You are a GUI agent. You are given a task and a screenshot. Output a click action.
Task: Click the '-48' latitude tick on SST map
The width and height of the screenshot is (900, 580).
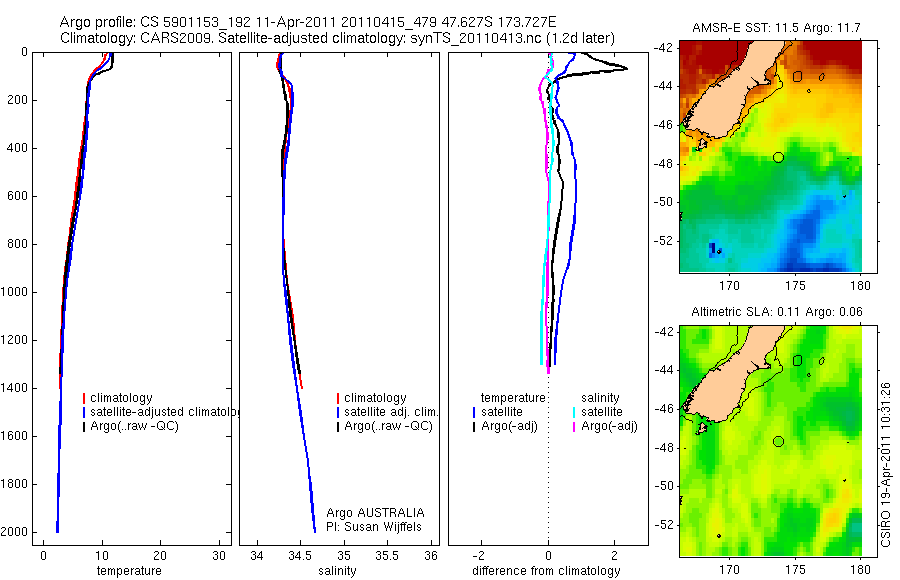pyautogui.click(x=664, y=164)
